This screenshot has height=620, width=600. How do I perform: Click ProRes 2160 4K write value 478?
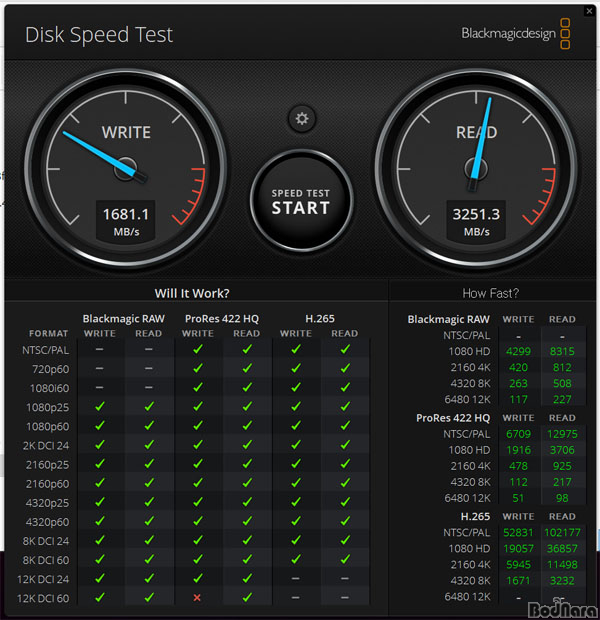pyautogui.click(x=518, y=466)
